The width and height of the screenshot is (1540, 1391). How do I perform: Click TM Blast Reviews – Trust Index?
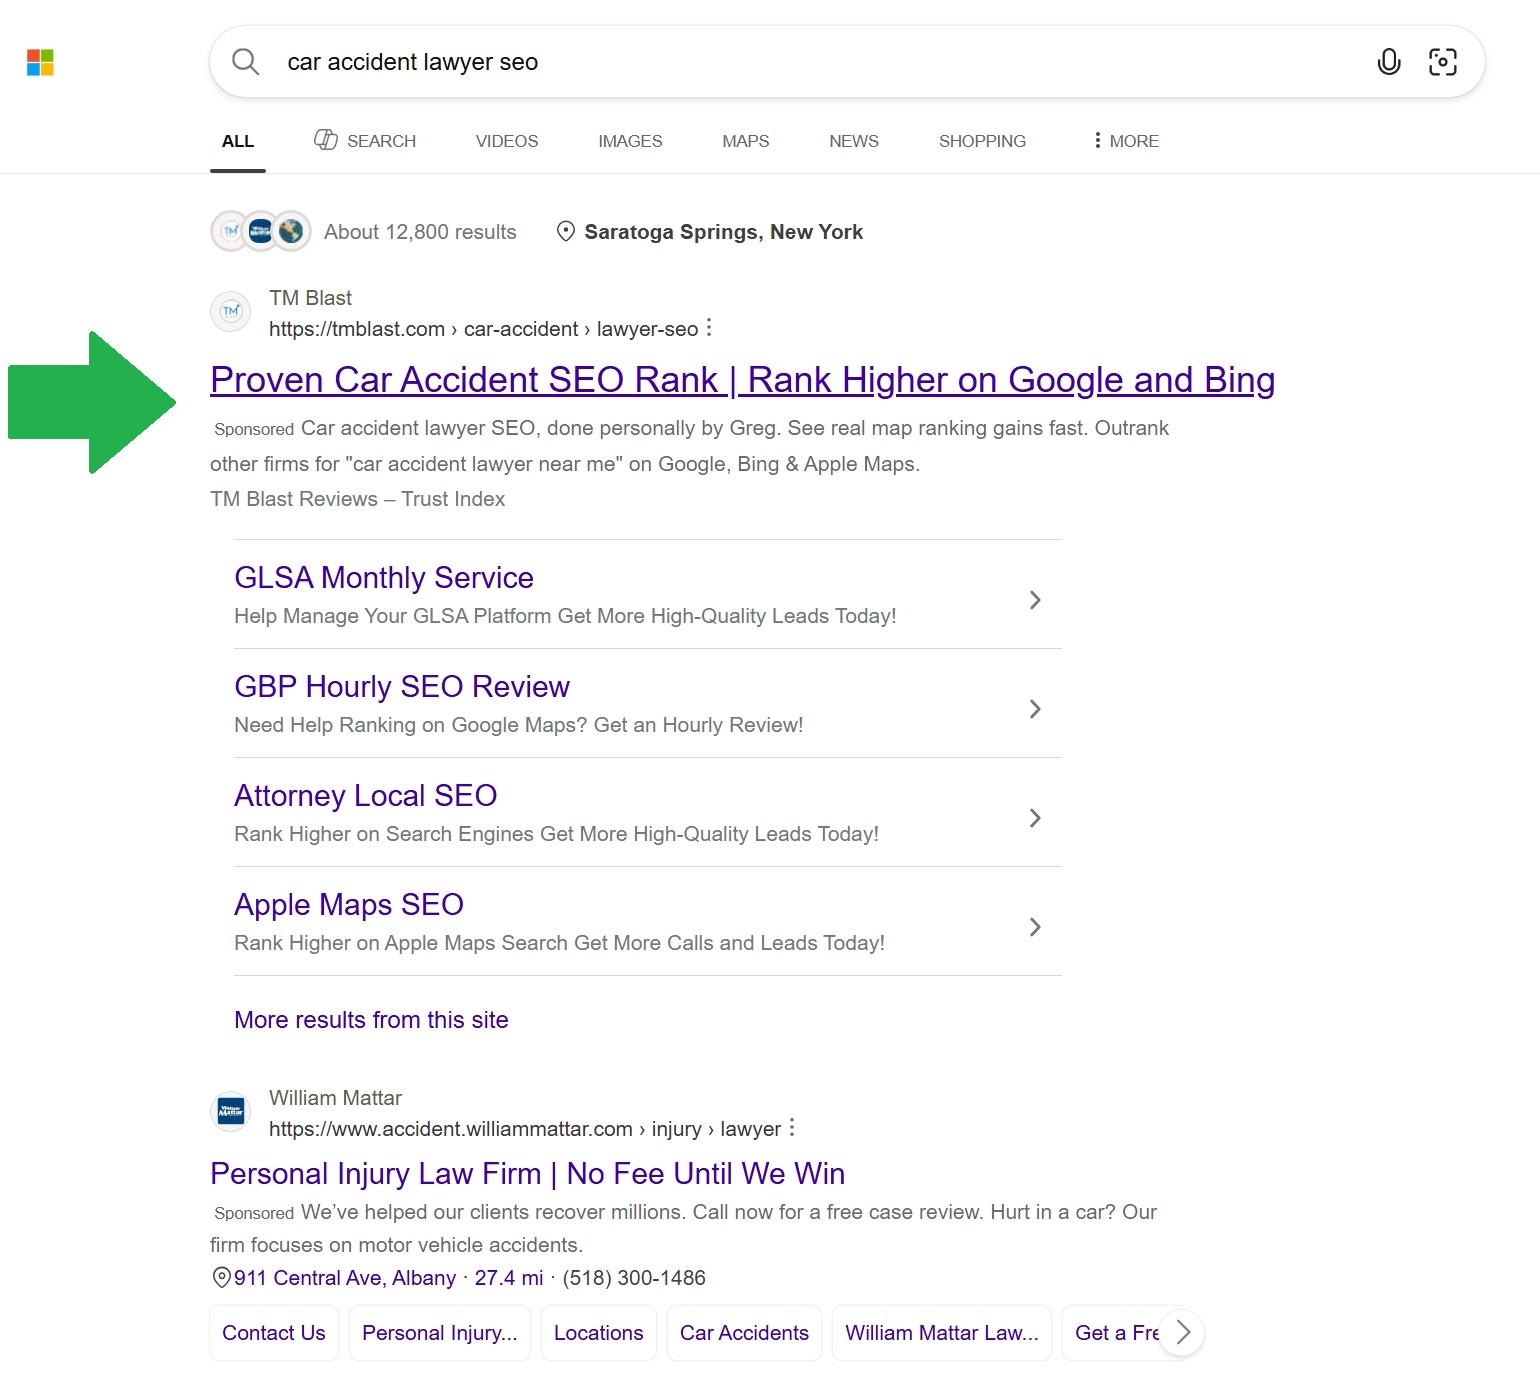pyautogui.click(x=357, y=499)
